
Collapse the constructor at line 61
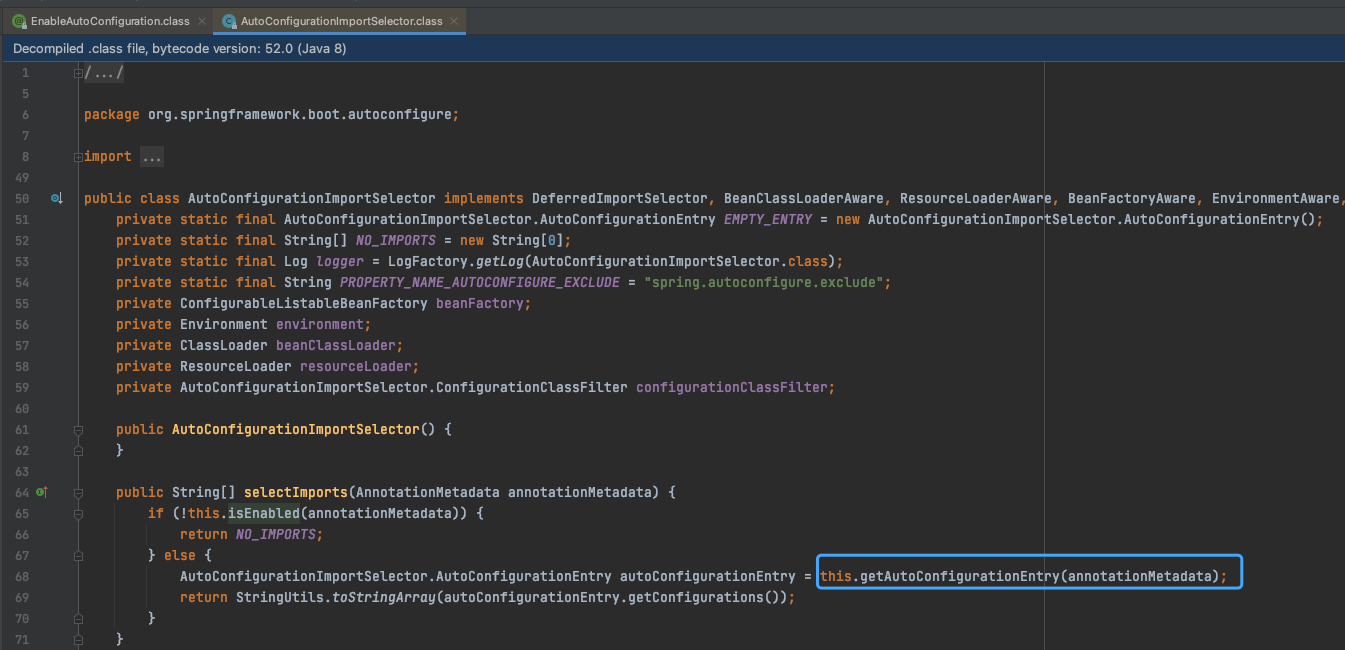pyautogui.click(x=78, y=430)
